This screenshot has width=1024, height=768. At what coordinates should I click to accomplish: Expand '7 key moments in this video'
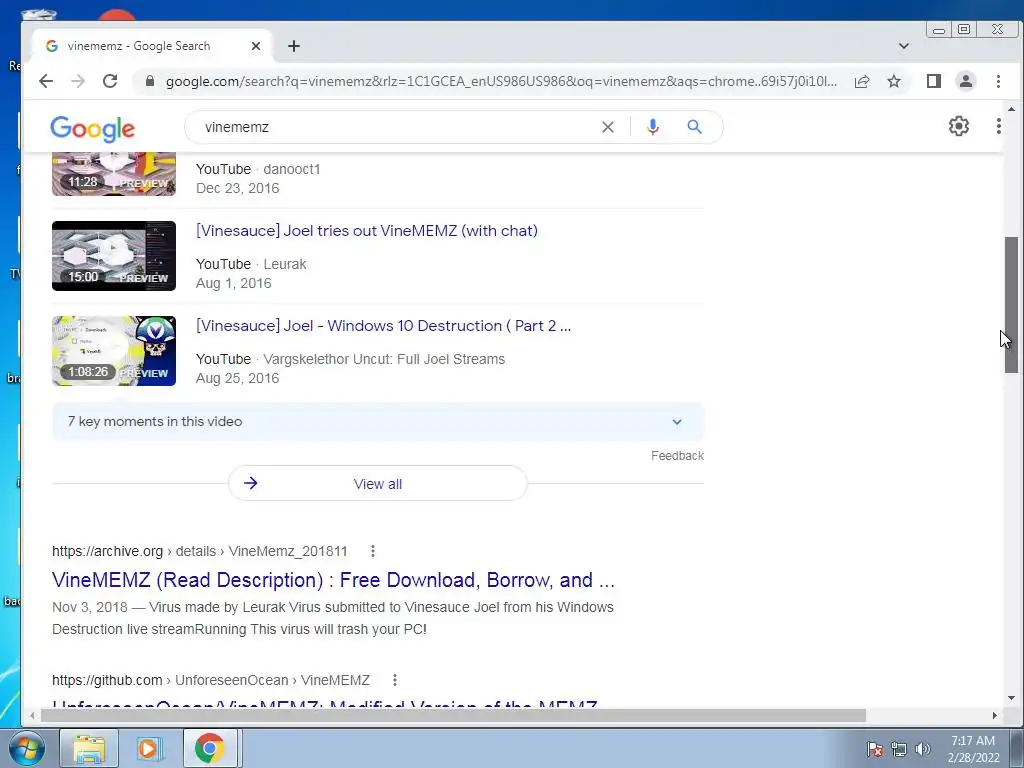point(377,421)
